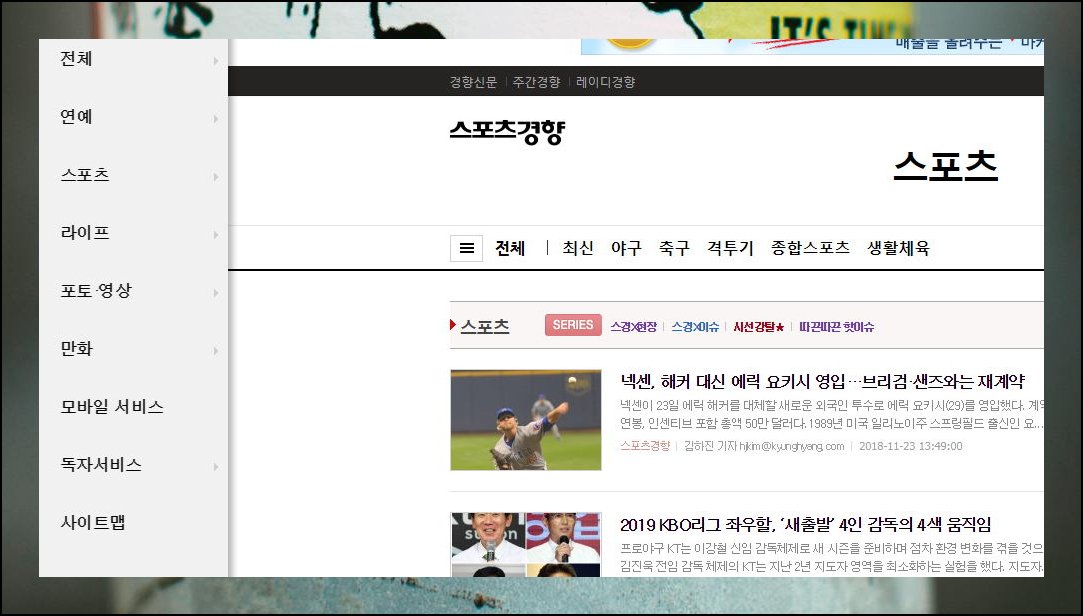Switch to the 최신 tab

(577, 248)
